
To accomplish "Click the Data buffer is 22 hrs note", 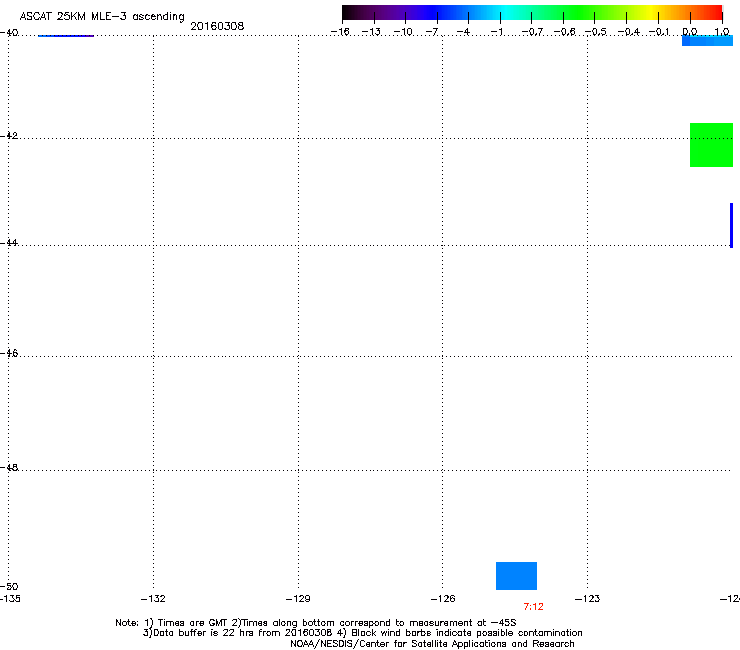I will coord(362,633).
